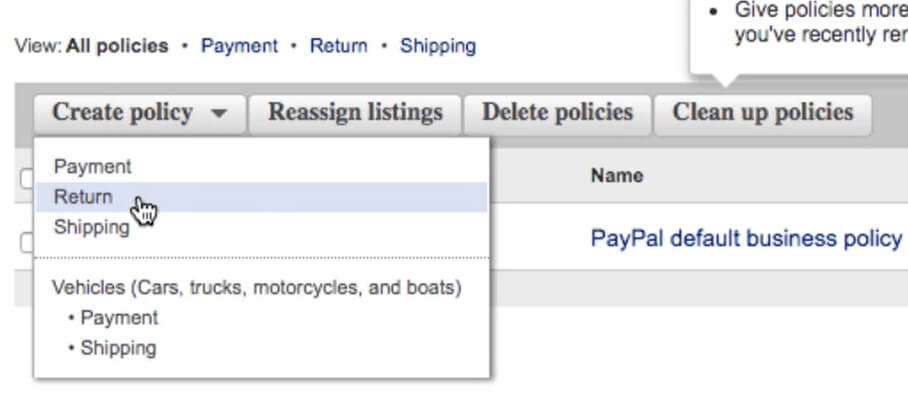Click the Clean up policies button
Image resolution: width=908 pixels, height=393 pixels.
click(x=763, y=113)
